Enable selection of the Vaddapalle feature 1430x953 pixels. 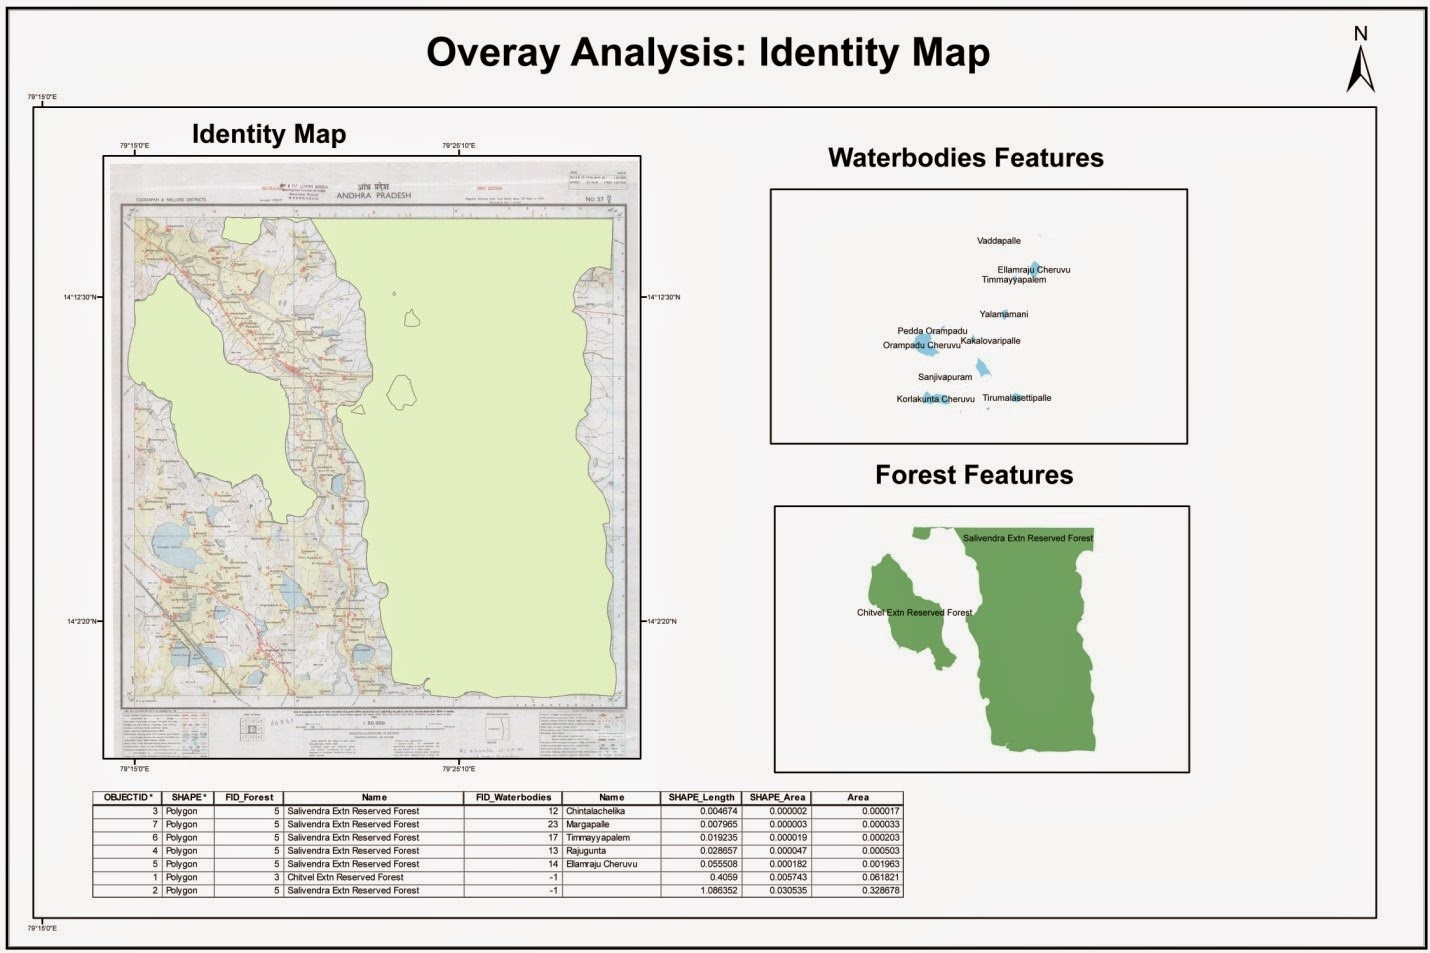pos(998,240)
